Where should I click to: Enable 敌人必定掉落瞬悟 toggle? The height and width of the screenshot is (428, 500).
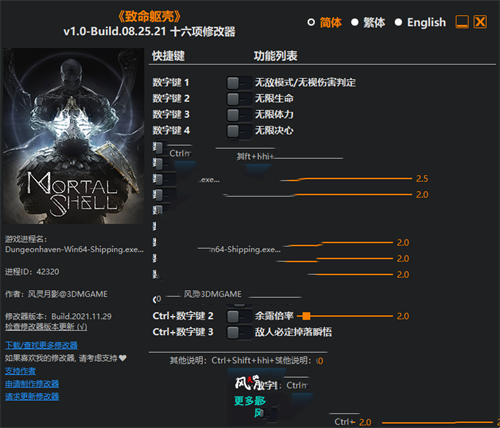pyautogui.click(x=239, y=332)
